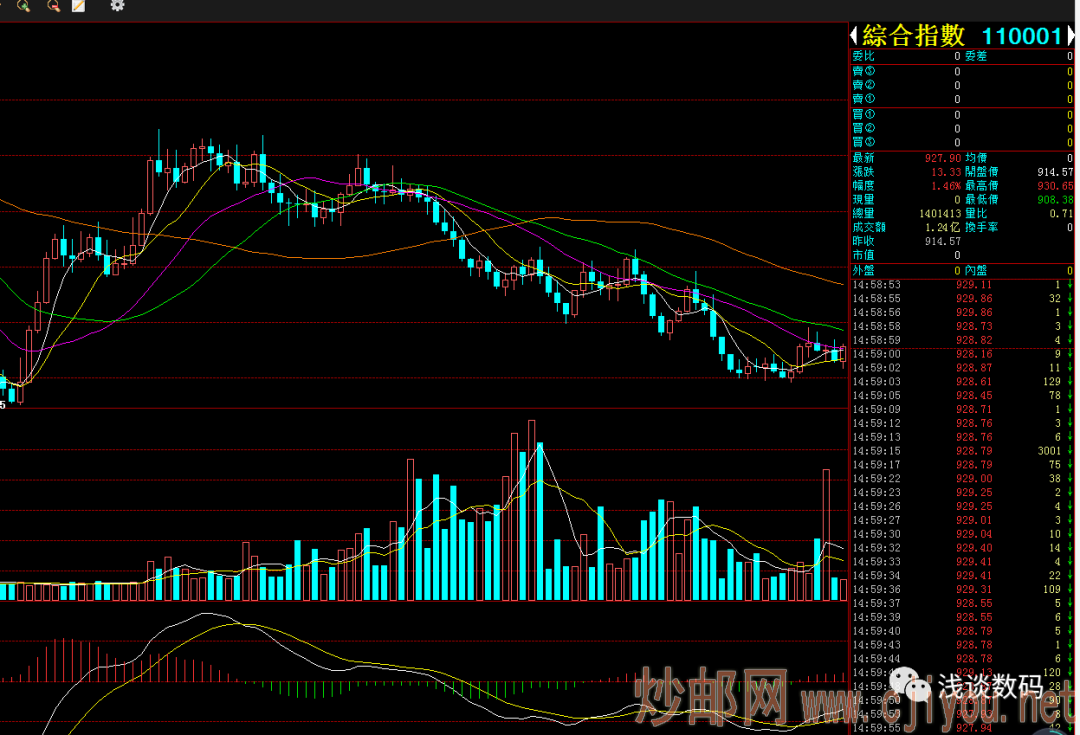Go to previous index with left arrow
This screenshot has width=1080, height=735.
pos(855,36)
